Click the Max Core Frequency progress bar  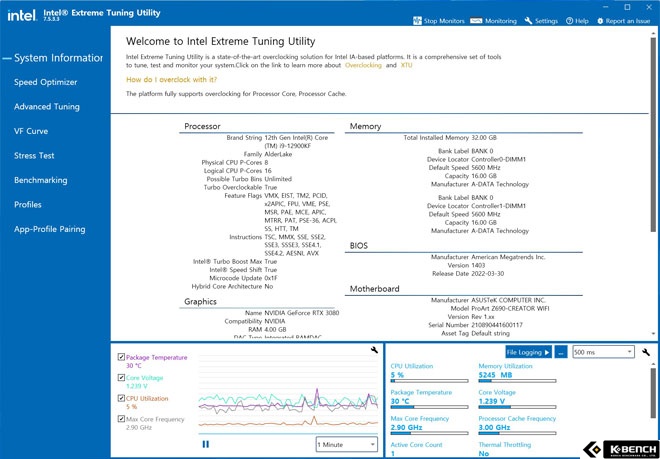click(x=429, y=433)
